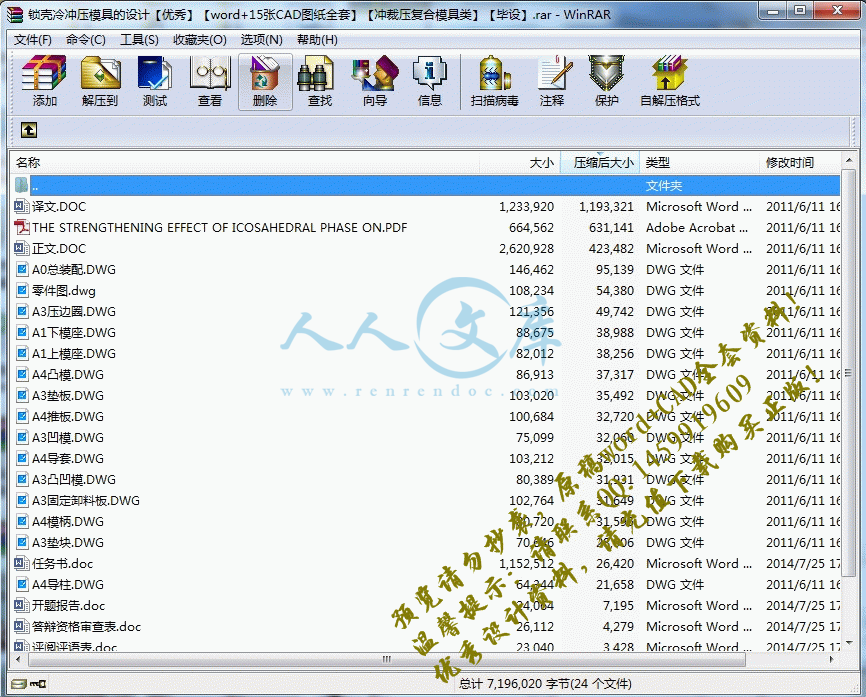Click the DWG icon of A4导柱.DWG
Viewport: 866px width, 697px height.
[x=22, y=584]
